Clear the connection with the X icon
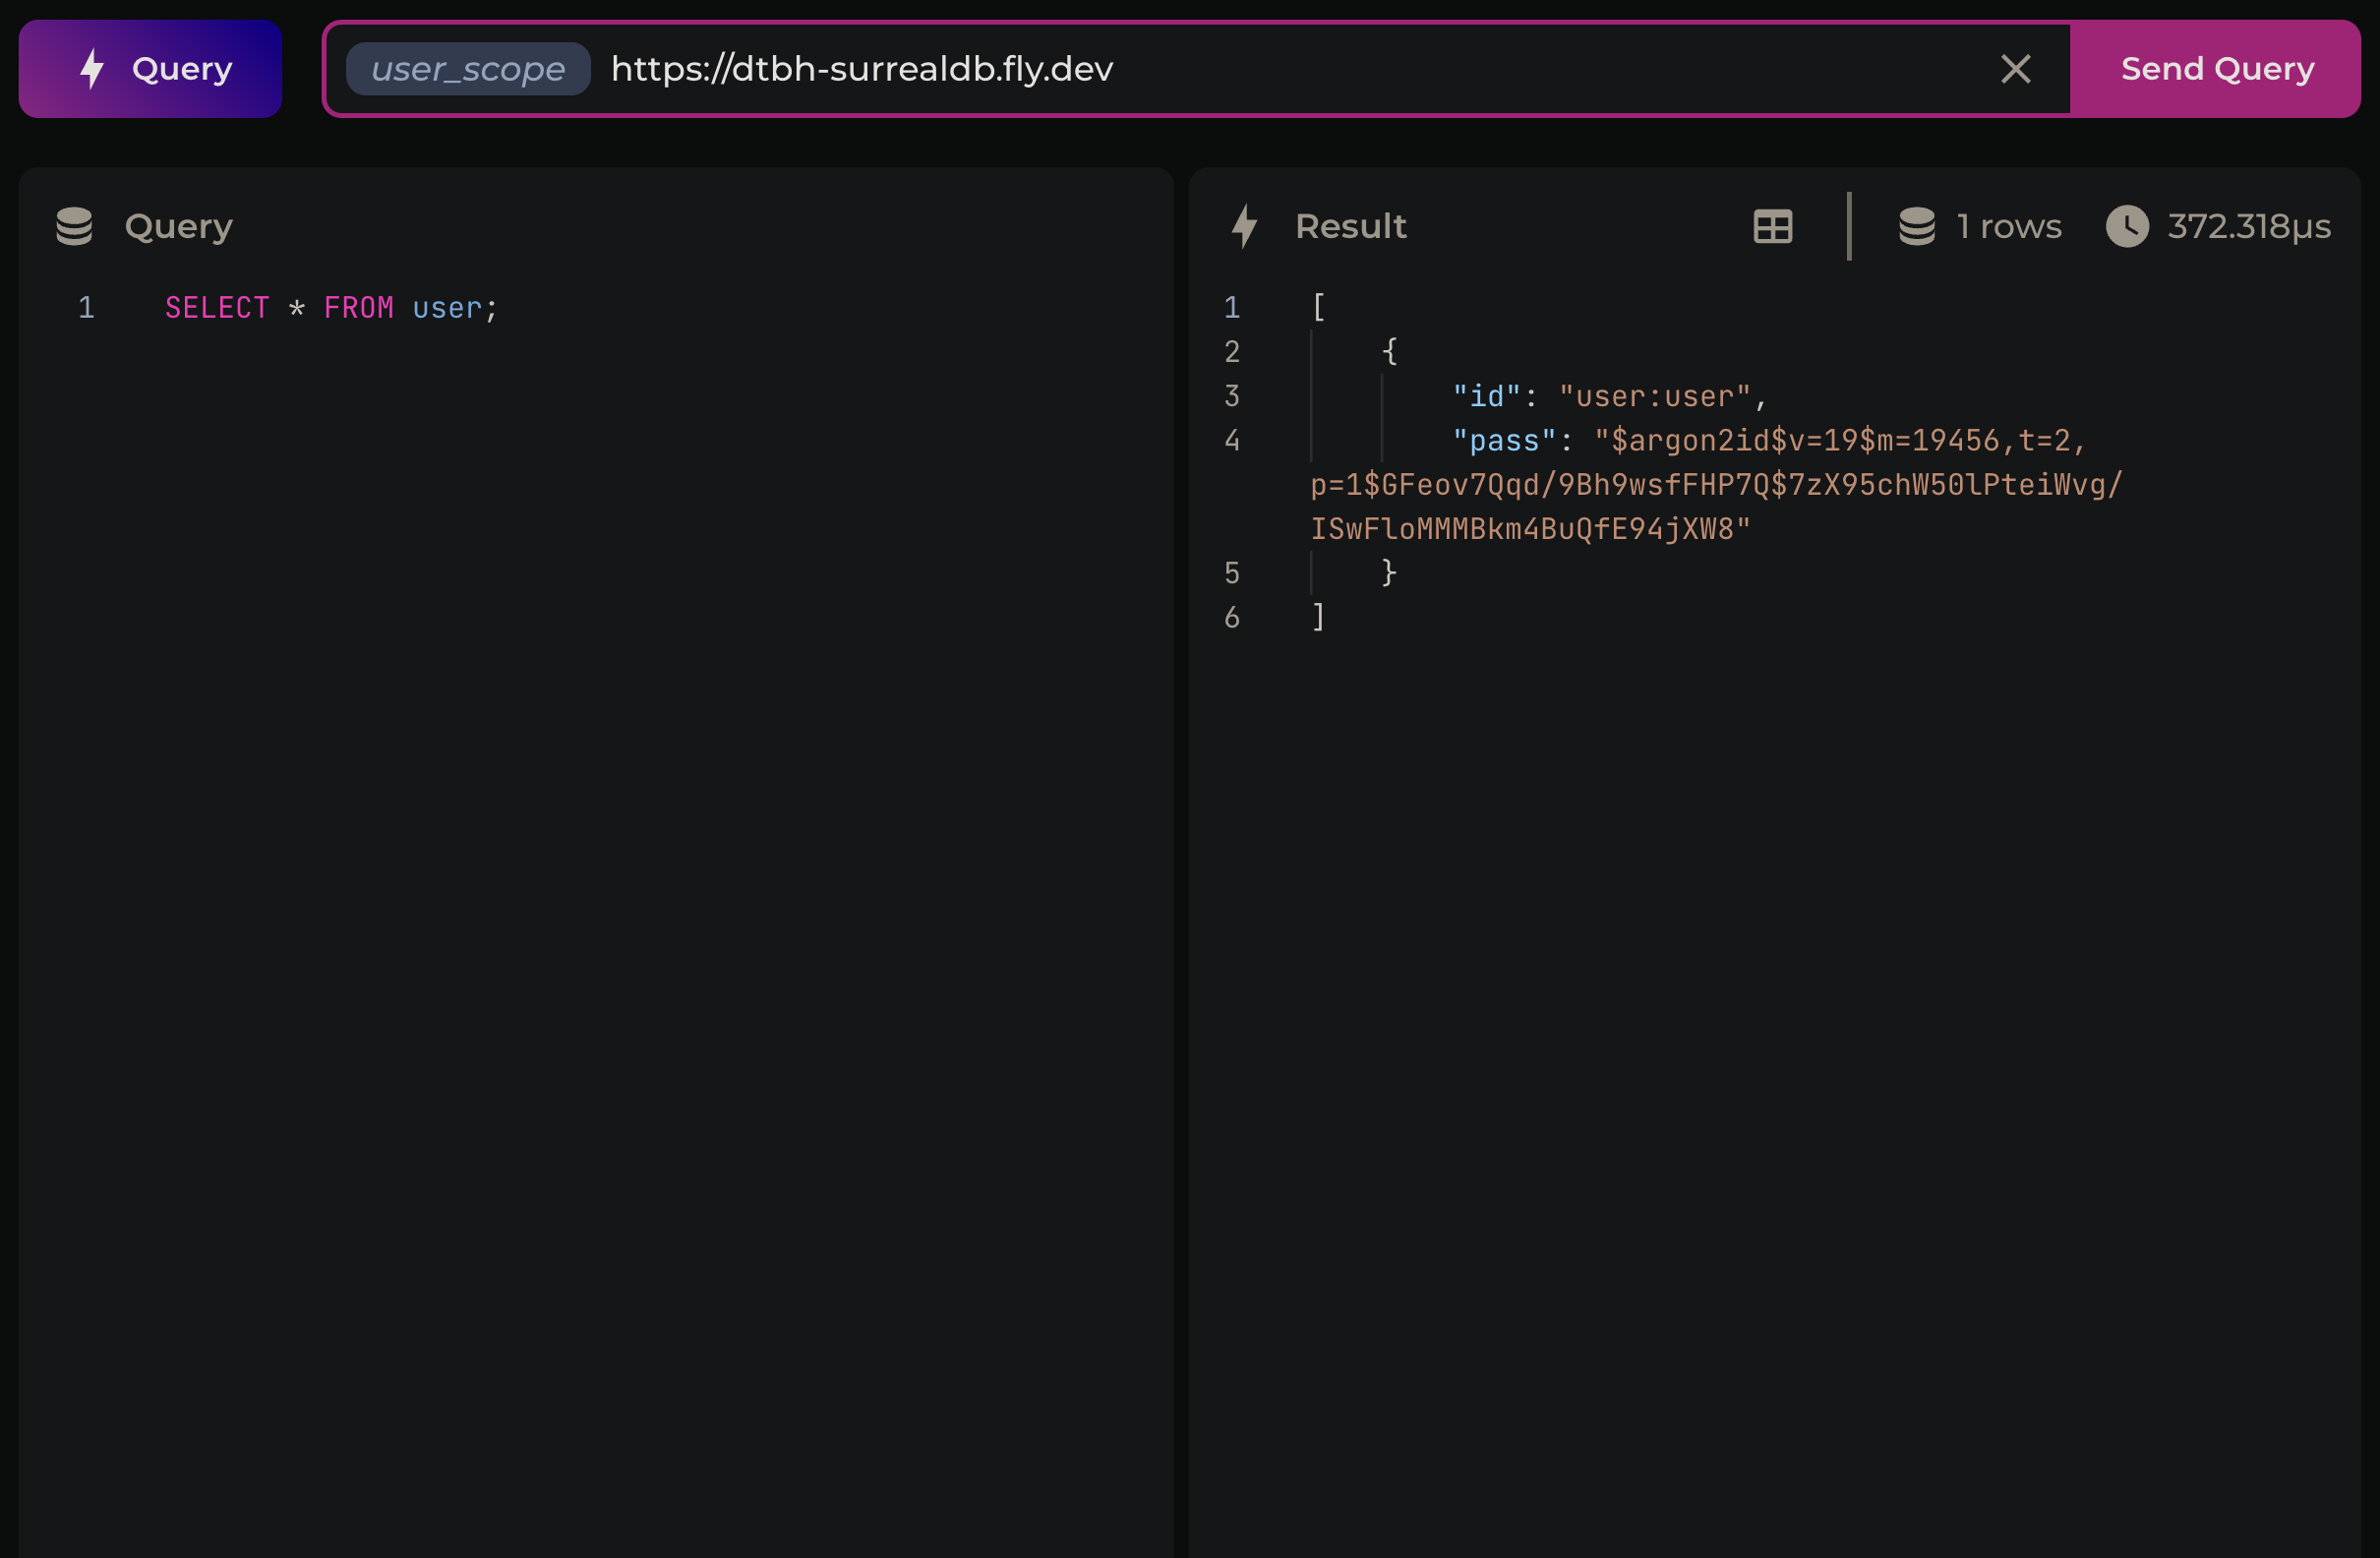 point(2015,69)
